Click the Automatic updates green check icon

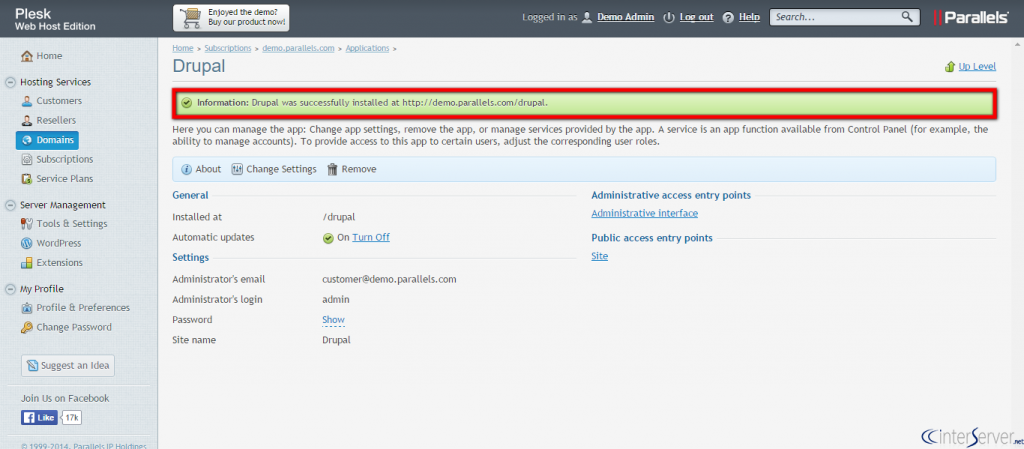click(328, 238)
